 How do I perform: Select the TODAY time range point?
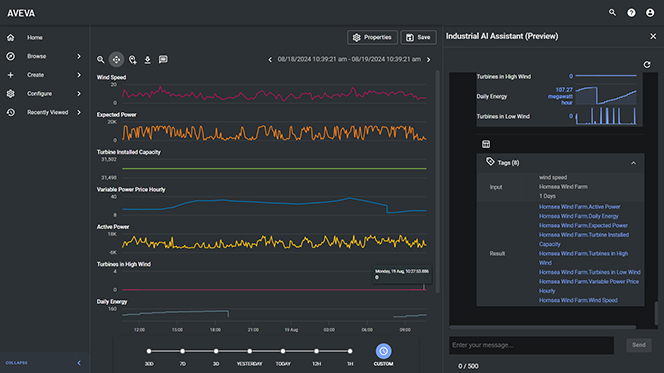click(283, 351)
